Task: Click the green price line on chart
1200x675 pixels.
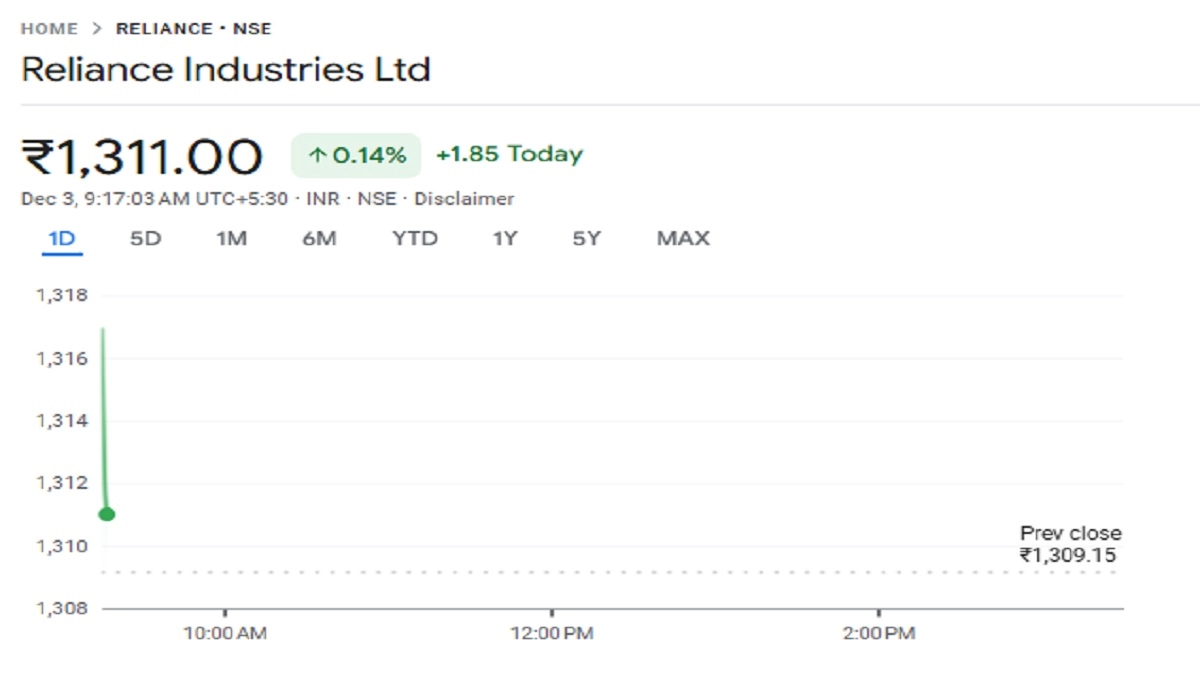Action: coord(103,420)
